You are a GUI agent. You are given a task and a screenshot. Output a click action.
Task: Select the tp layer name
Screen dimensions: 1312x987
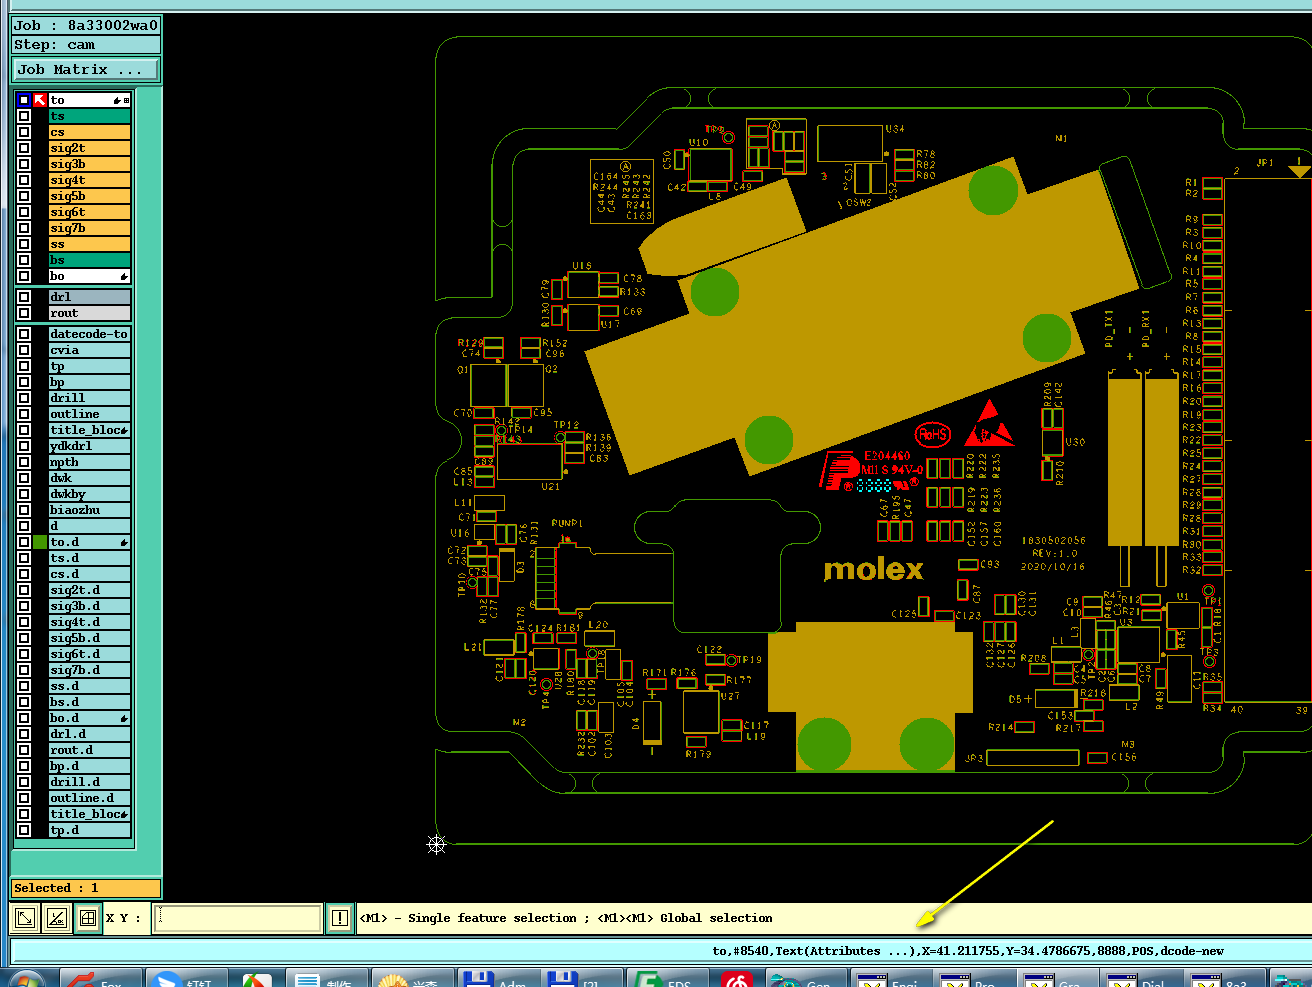pyautogui.click(x=90, y=366)
